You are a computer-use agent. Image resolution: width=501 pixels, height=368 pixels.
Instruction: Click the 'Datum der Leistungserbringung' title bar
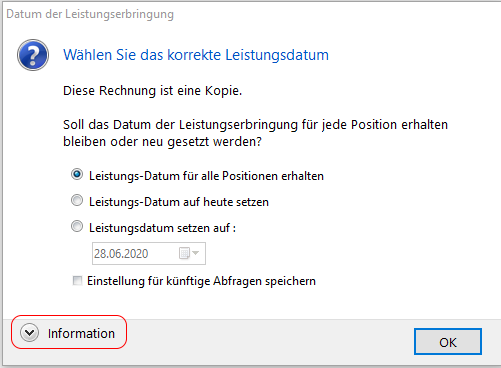(90, 14)
